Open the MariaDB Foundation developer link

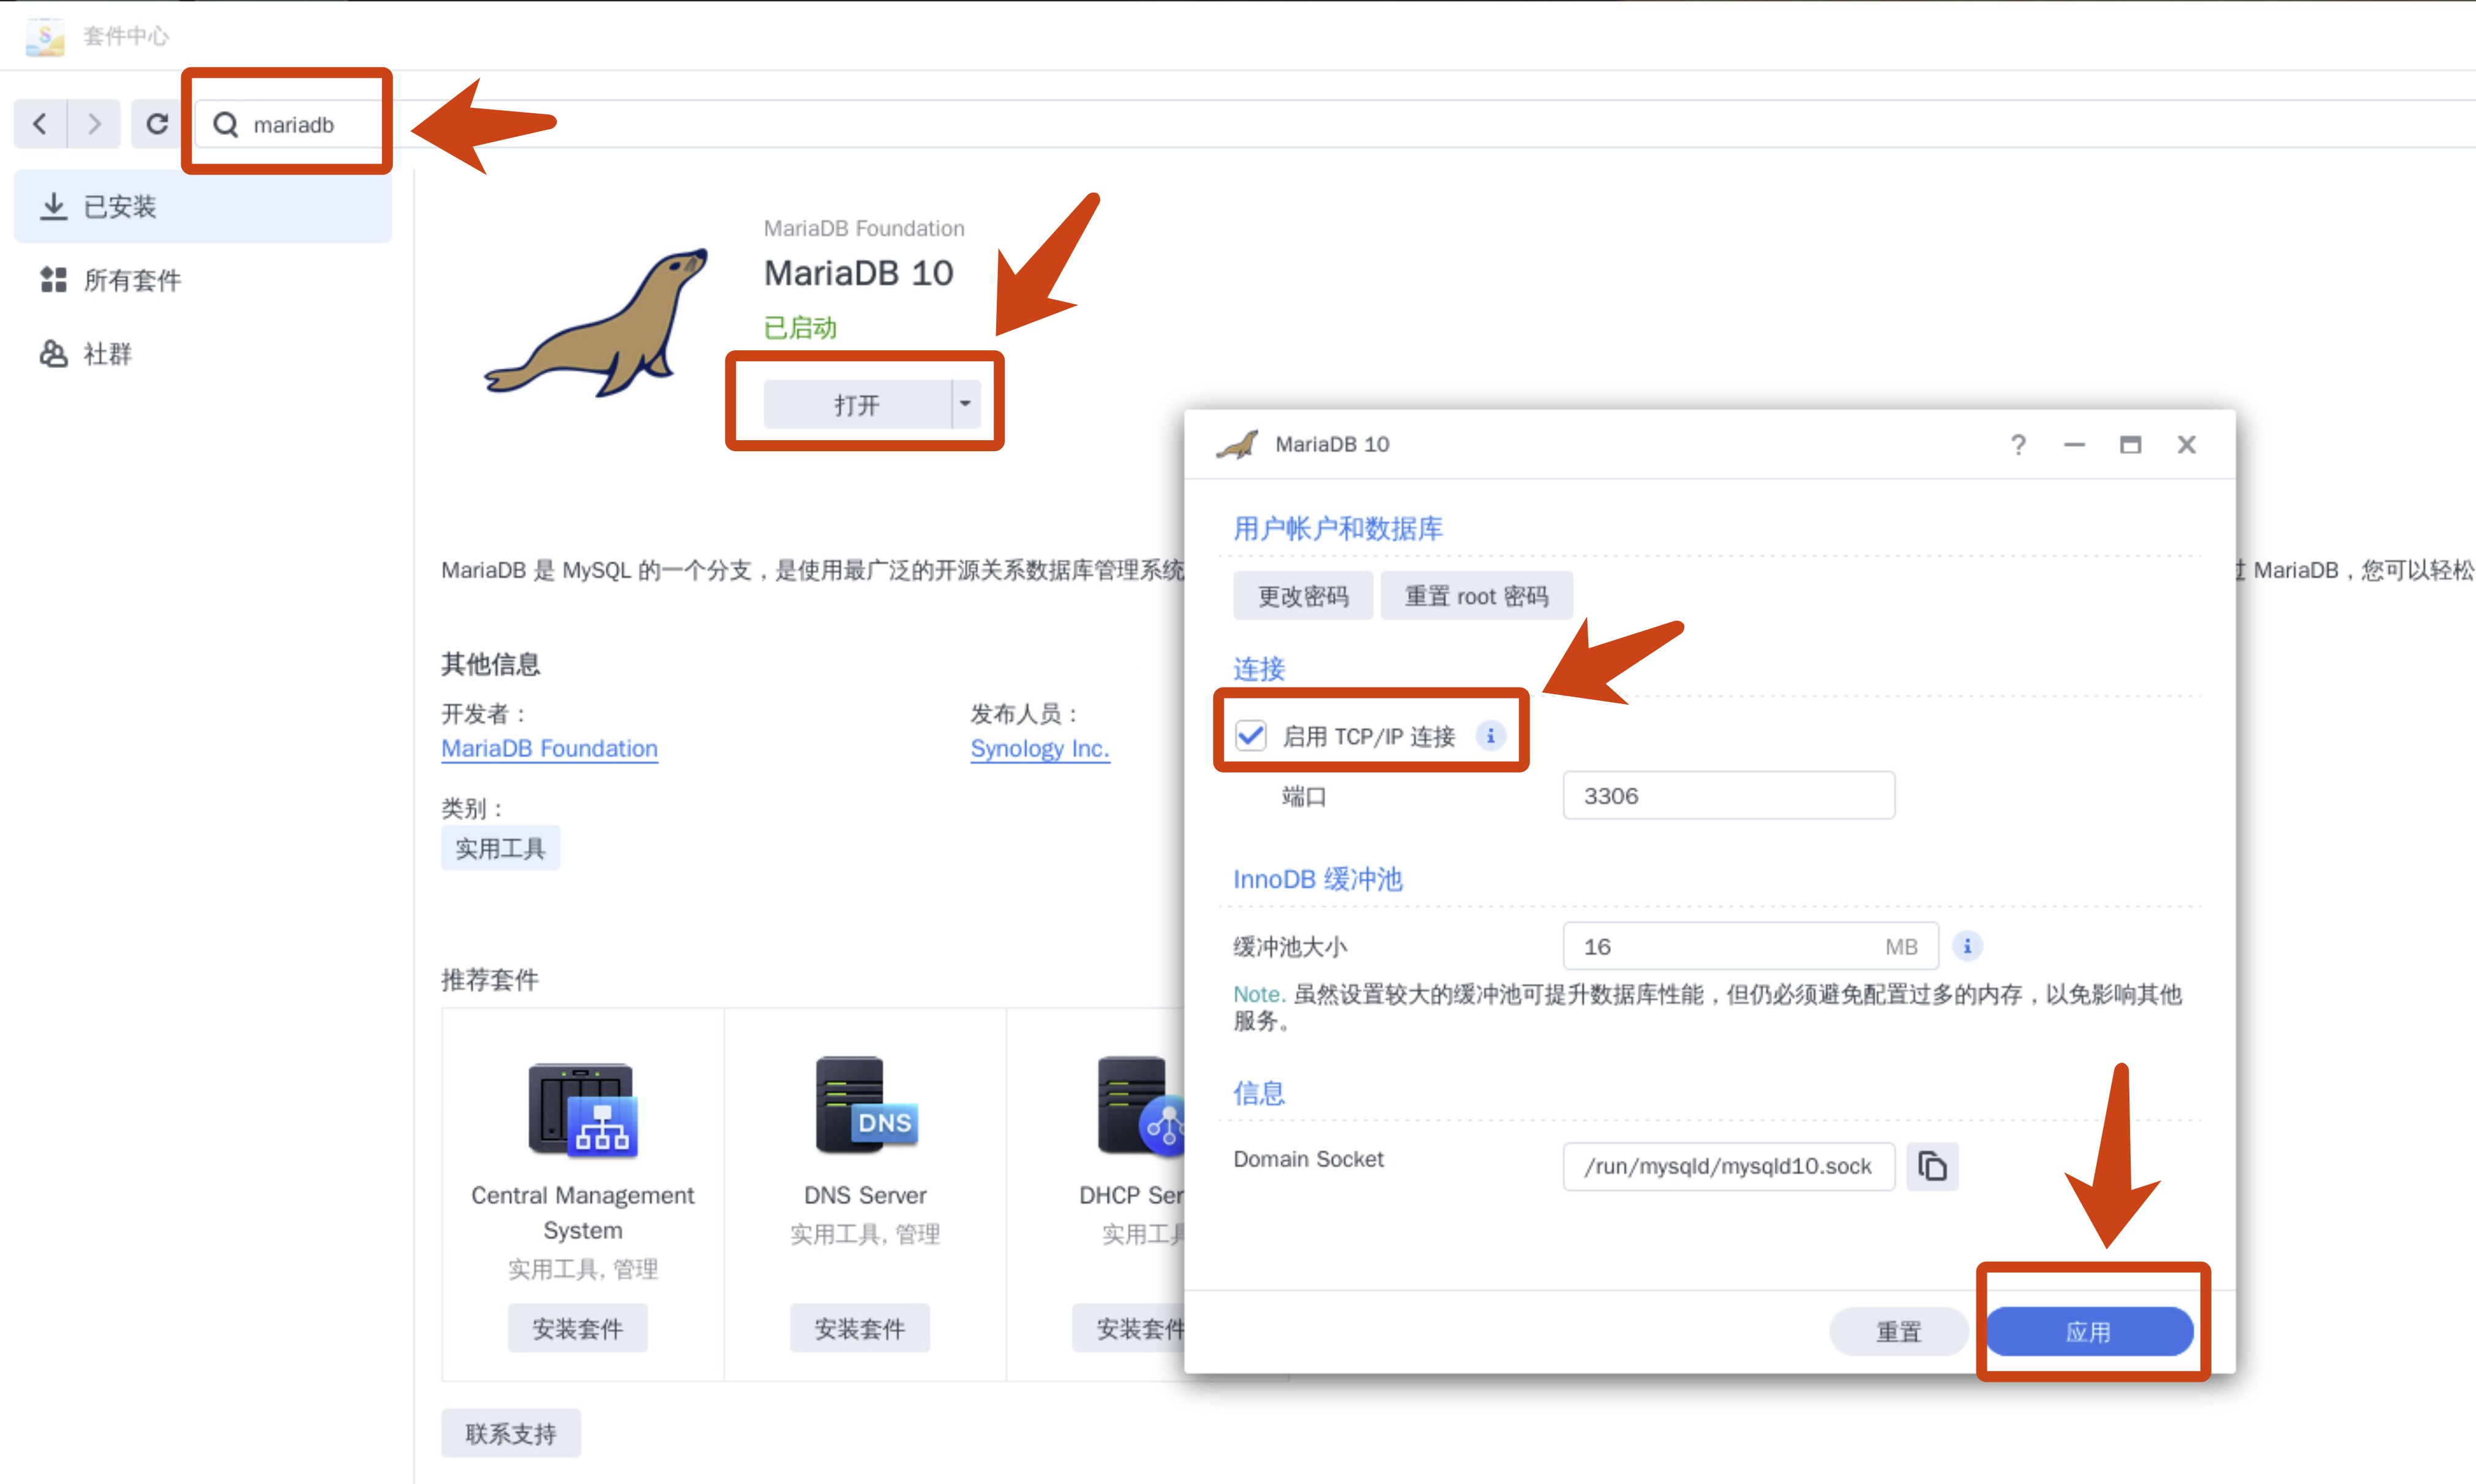pos(549,749)
